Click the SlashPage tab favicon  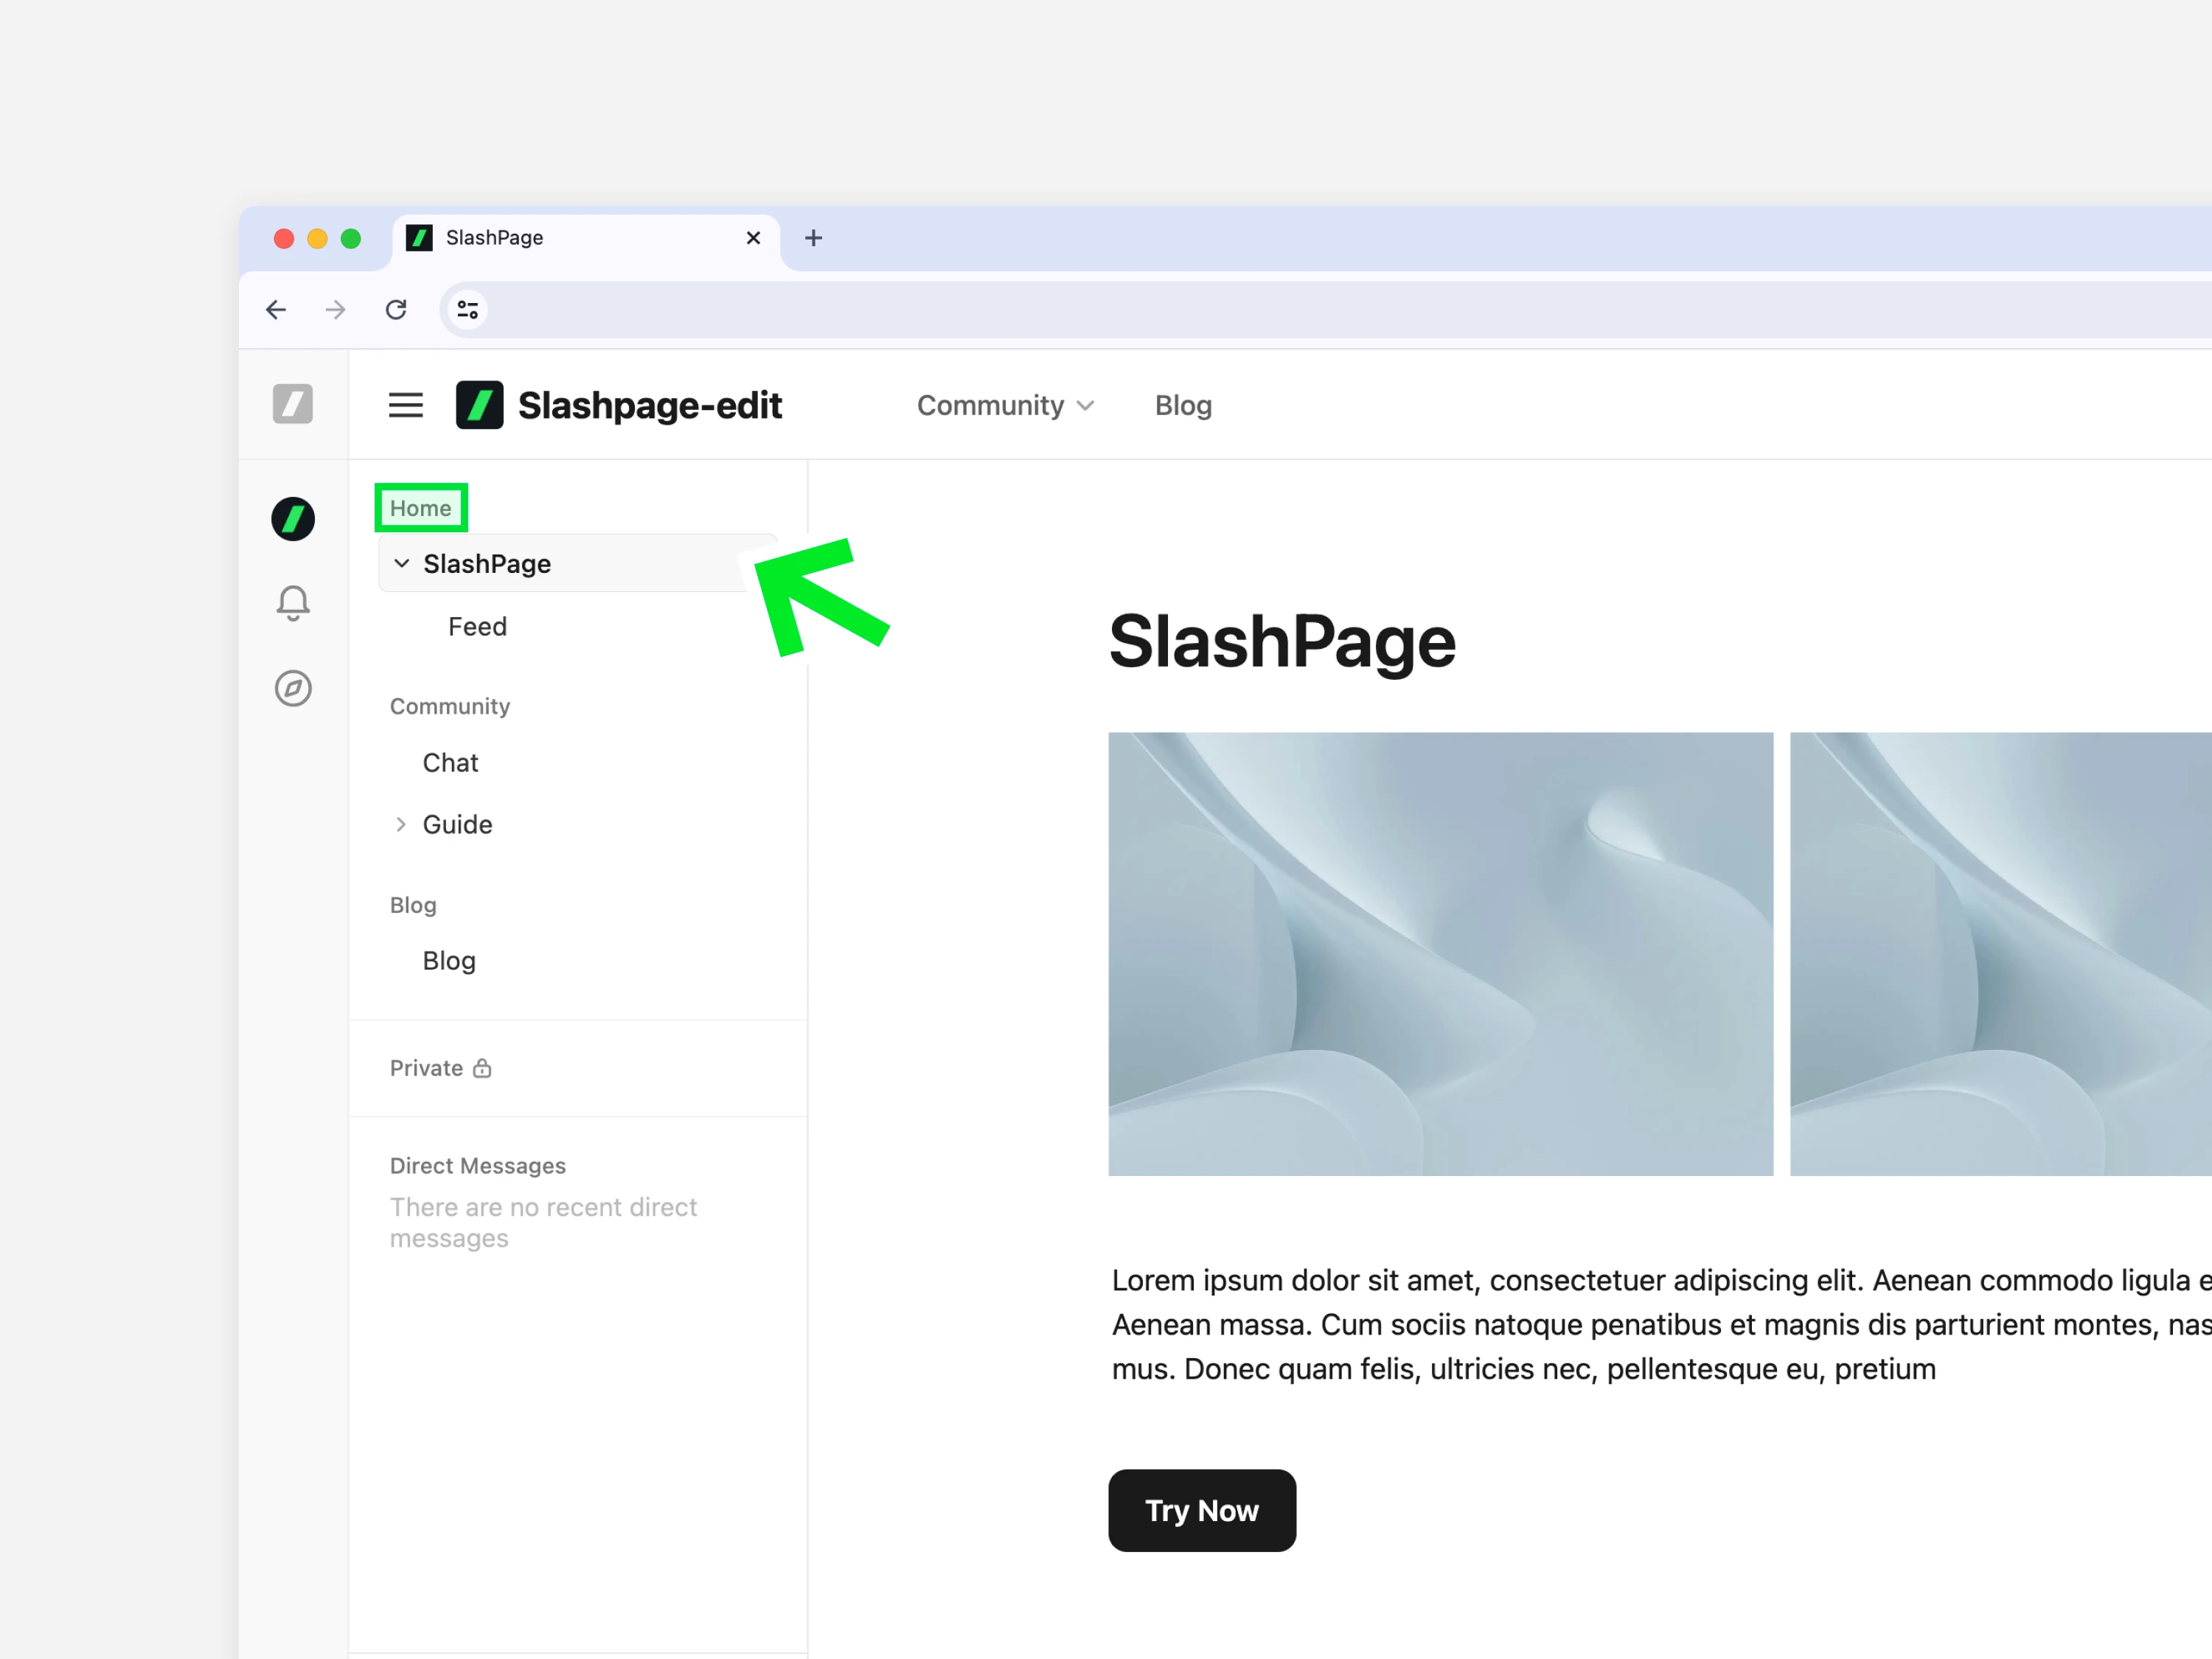pyautogui.click(x=420, y=238)
